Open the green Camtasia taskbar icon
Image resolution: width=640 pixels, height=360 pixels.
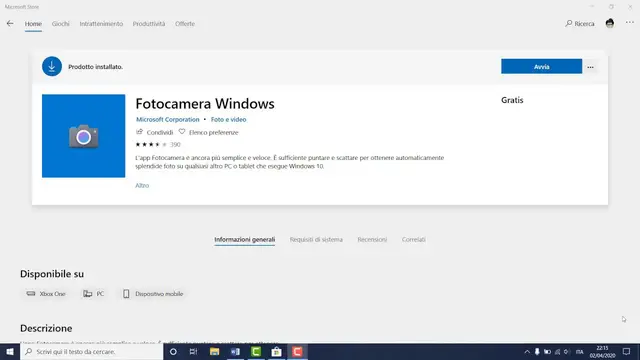click(256, 351)
